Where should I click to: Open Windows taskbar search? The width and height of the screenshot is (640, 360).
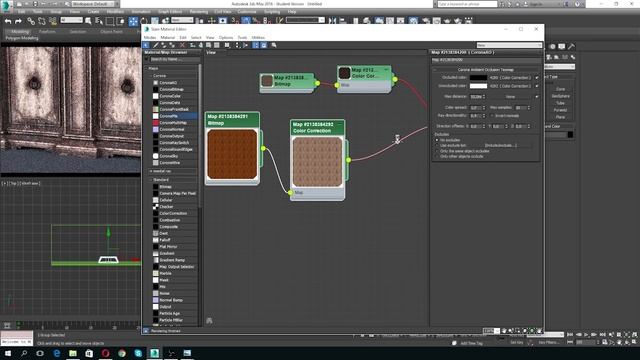(x=24, y=353)
